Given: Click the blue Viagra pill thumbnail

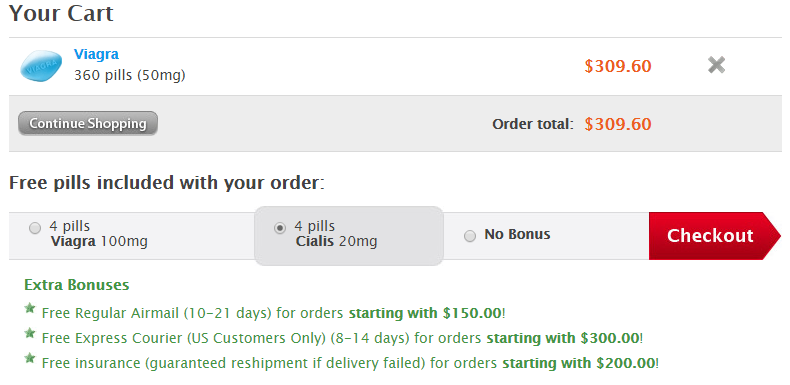Looking at the screenshot, I should click(41, 66).
